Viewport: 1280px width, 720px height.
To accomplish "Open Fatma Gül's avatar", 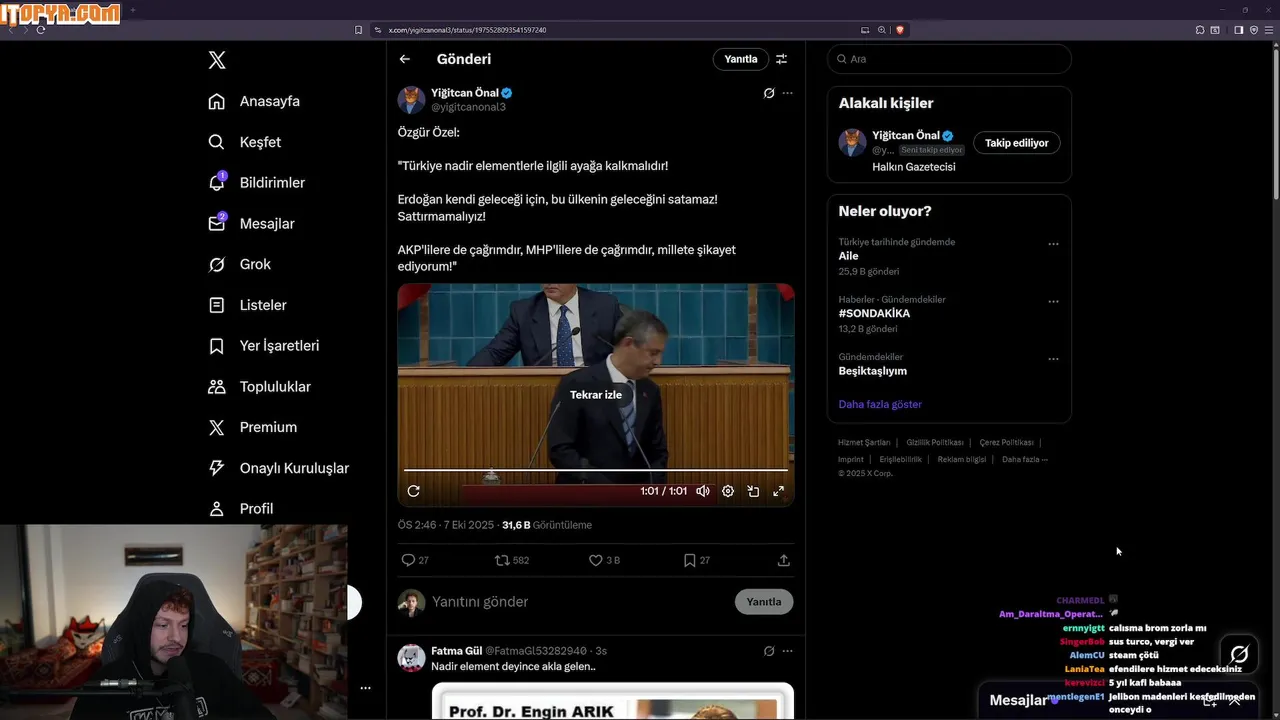I will (x=411, y=657).
